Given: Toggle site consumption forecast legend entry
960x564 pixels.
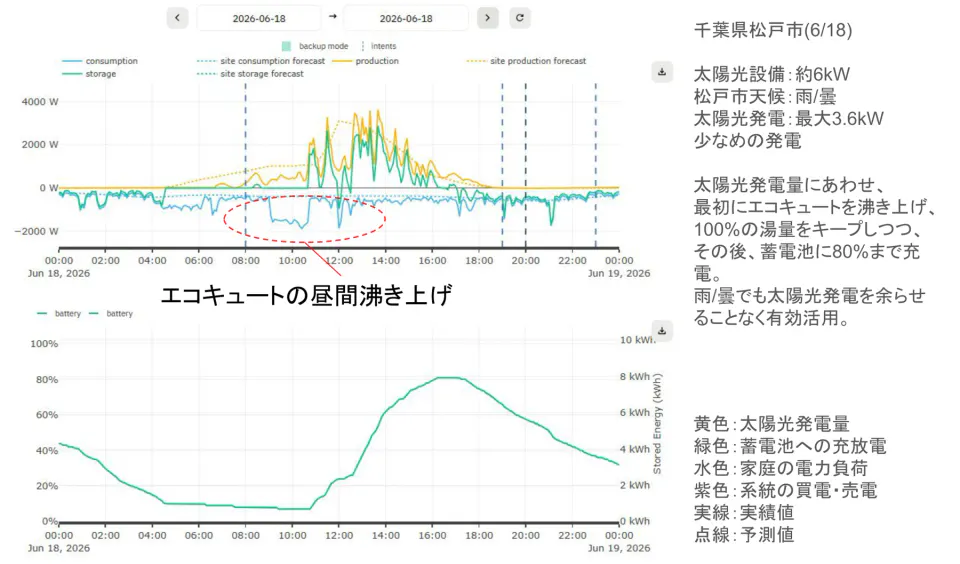Looking at the screenshot, I should [x=261, y=61].
